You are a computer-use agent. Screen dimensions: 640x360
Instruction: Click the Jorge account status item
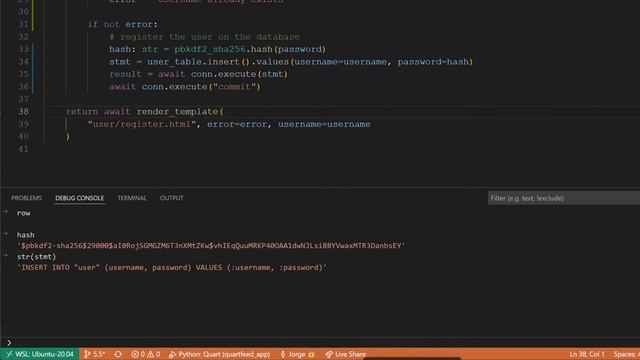click(297, 354)
